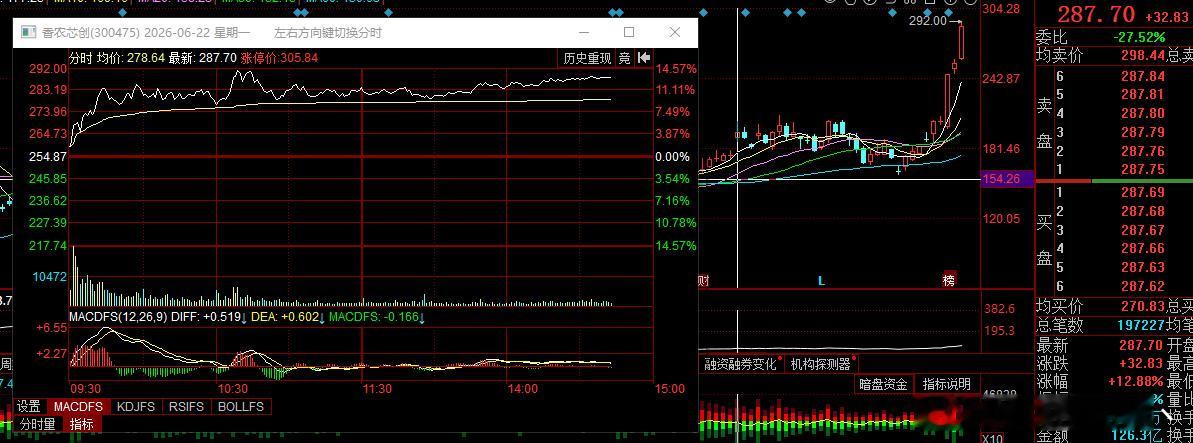1193x443 pixels.
Task: Open 设置 indicator settings
Action: (x=30, y=406)
